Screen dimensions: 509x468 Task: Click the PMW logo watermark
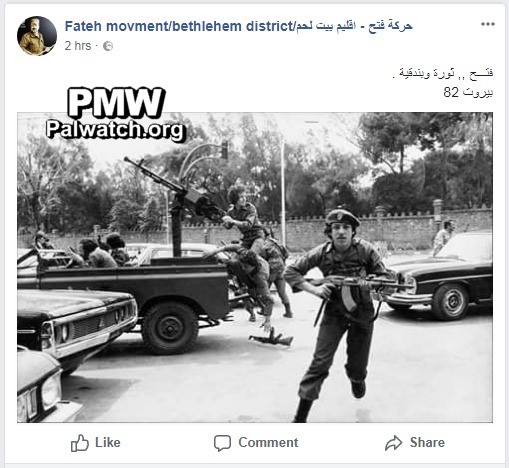[x=116, y=103]
